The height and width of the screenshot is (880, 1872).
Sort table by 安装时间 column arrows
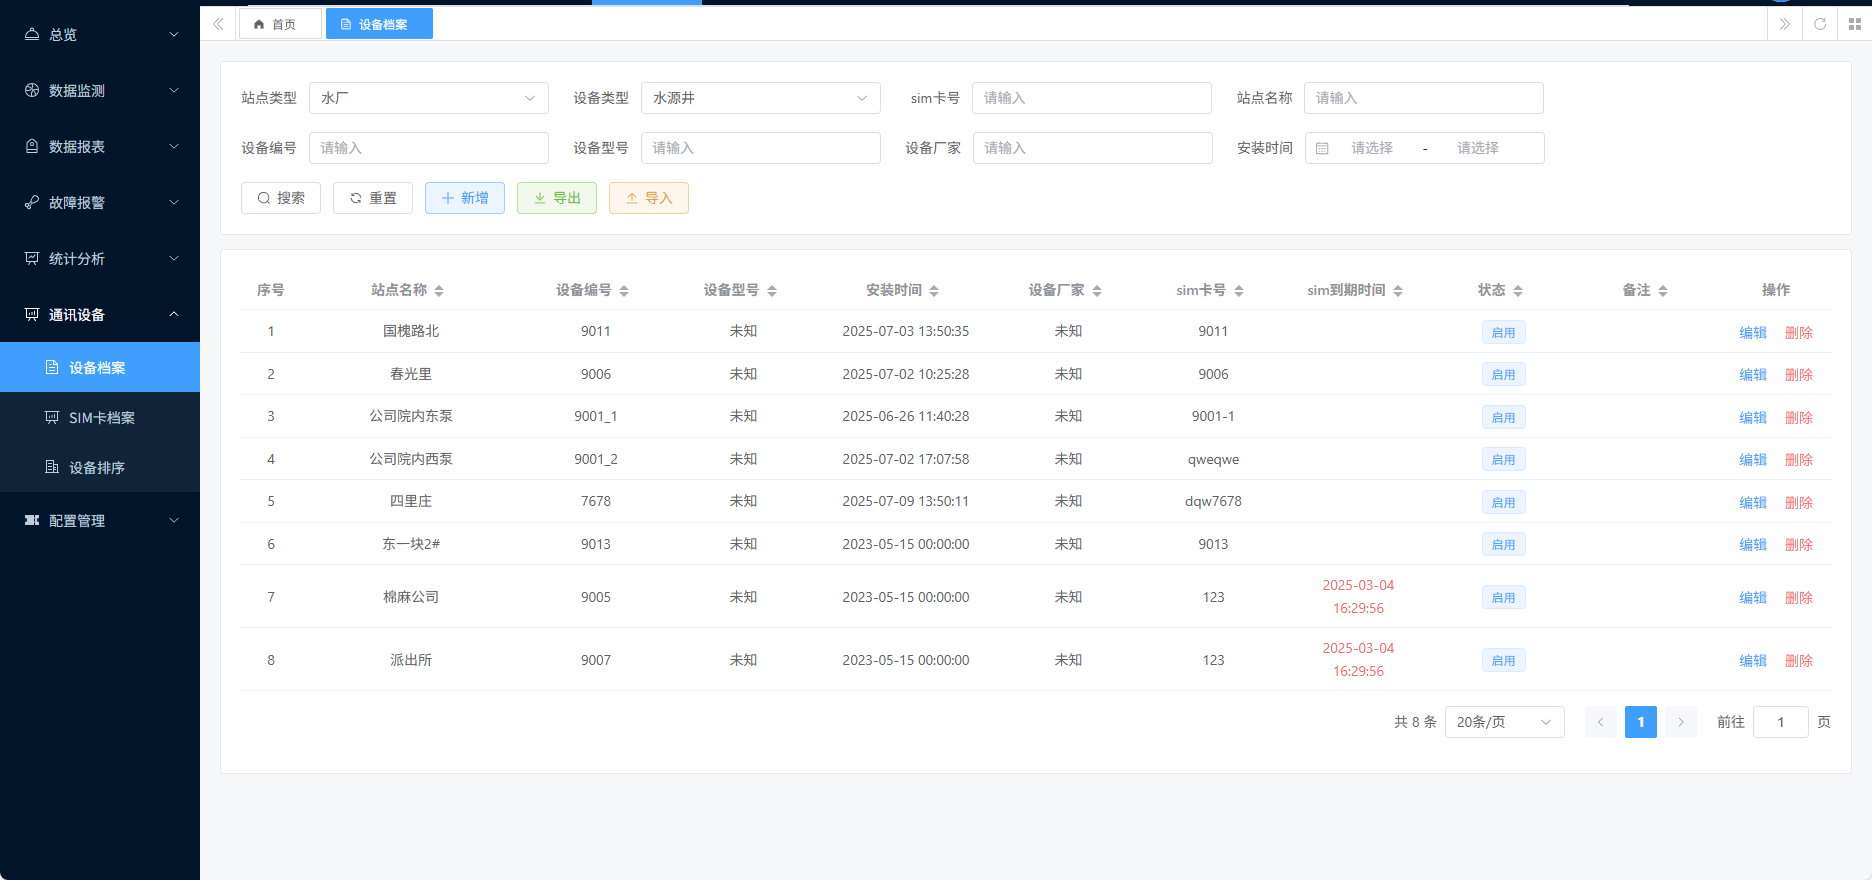click(934, 291)
